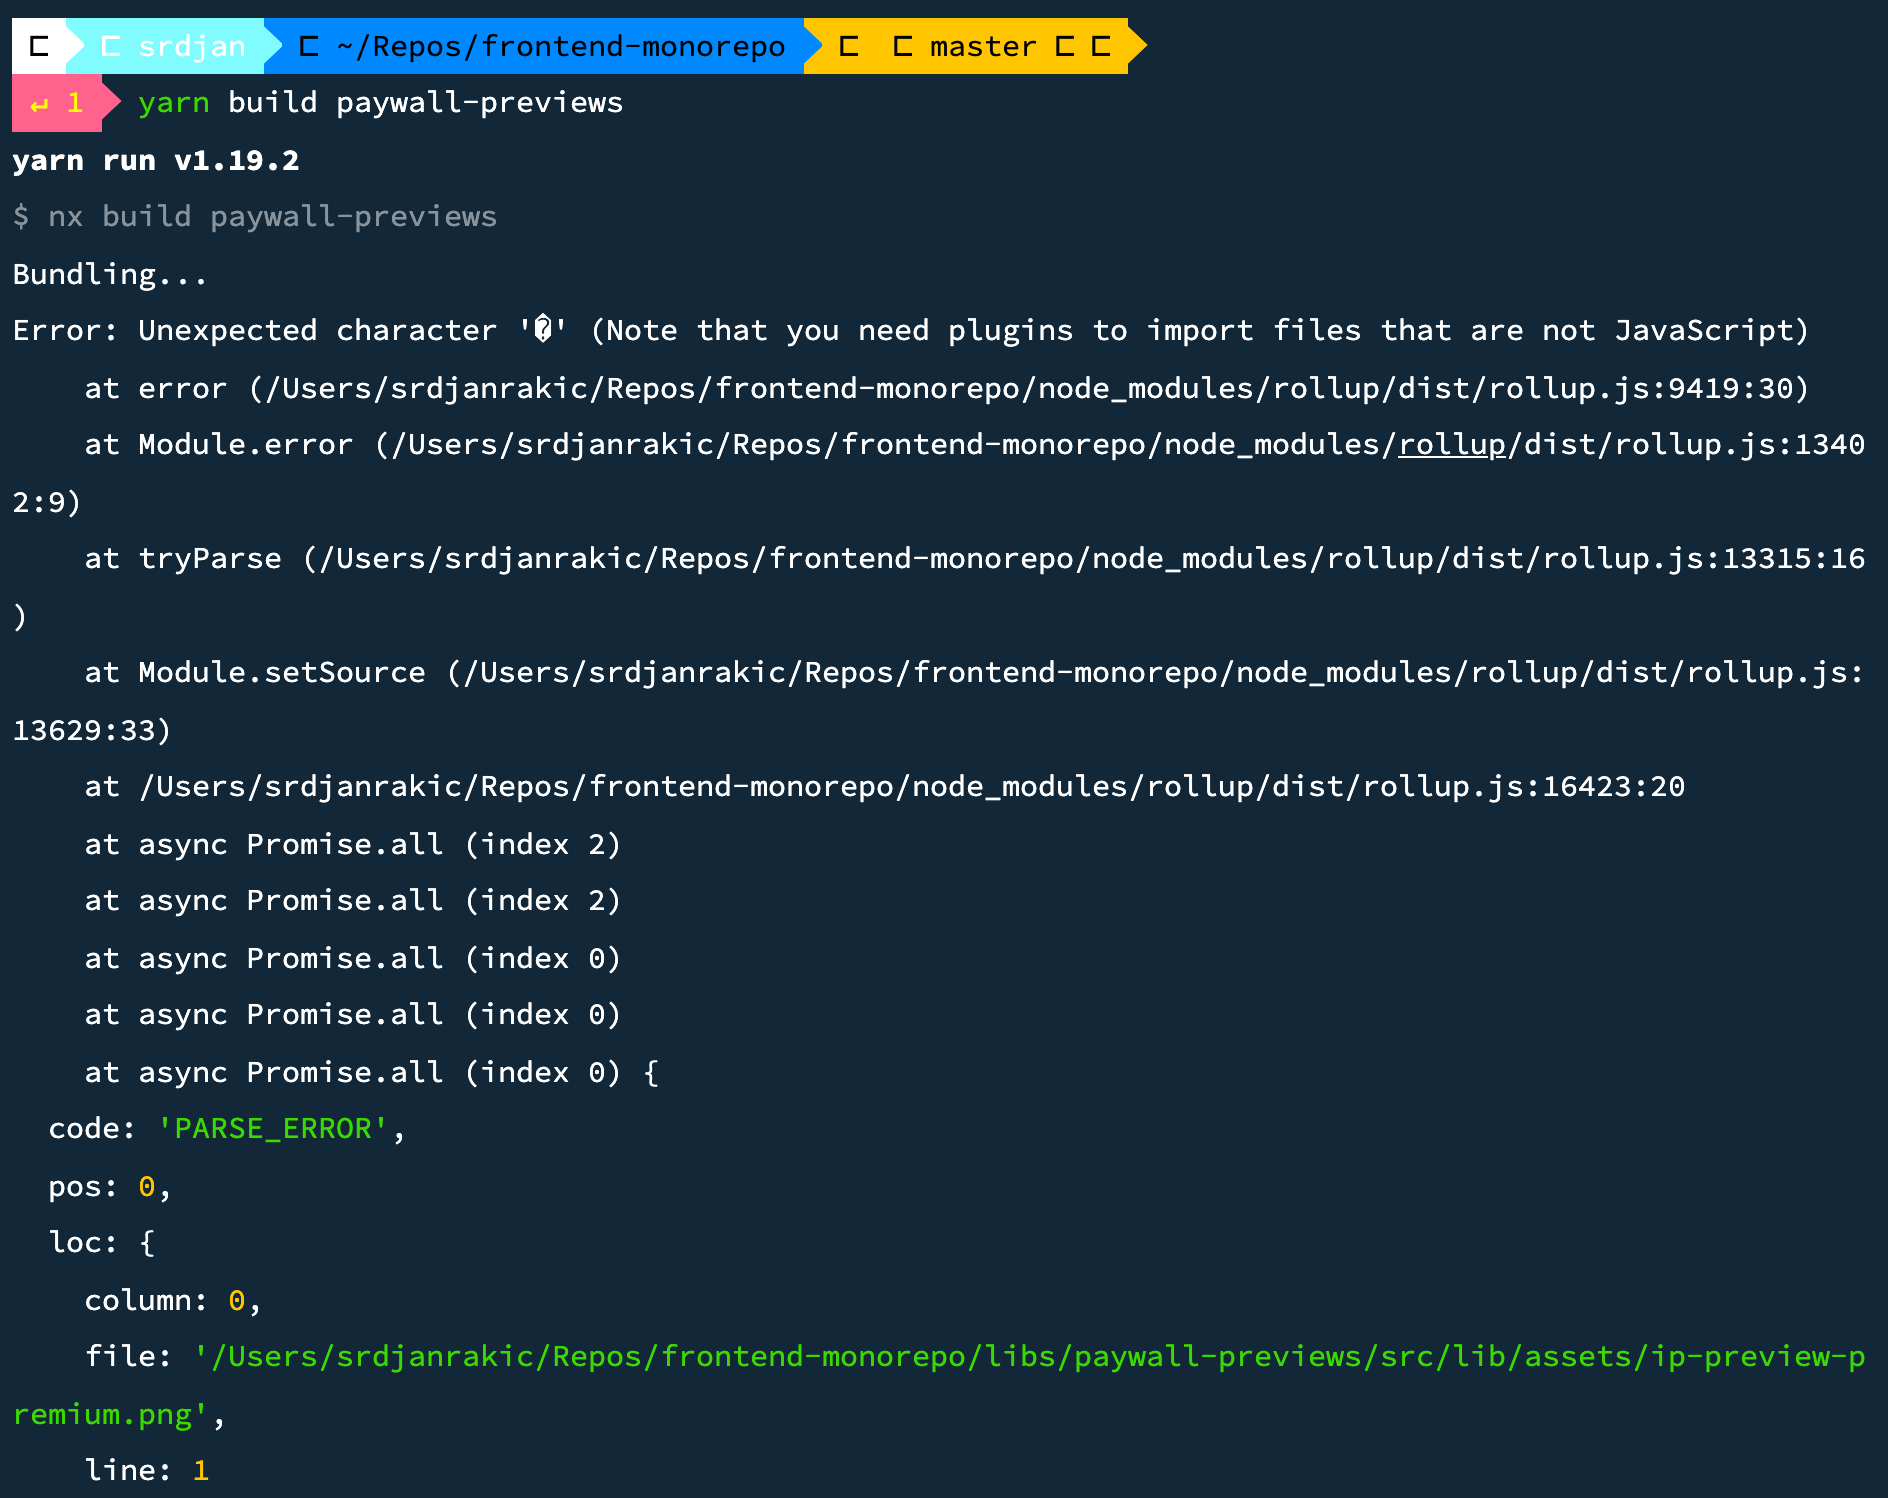
Task: Select the "master" branch name text
Action: [981, 45]
